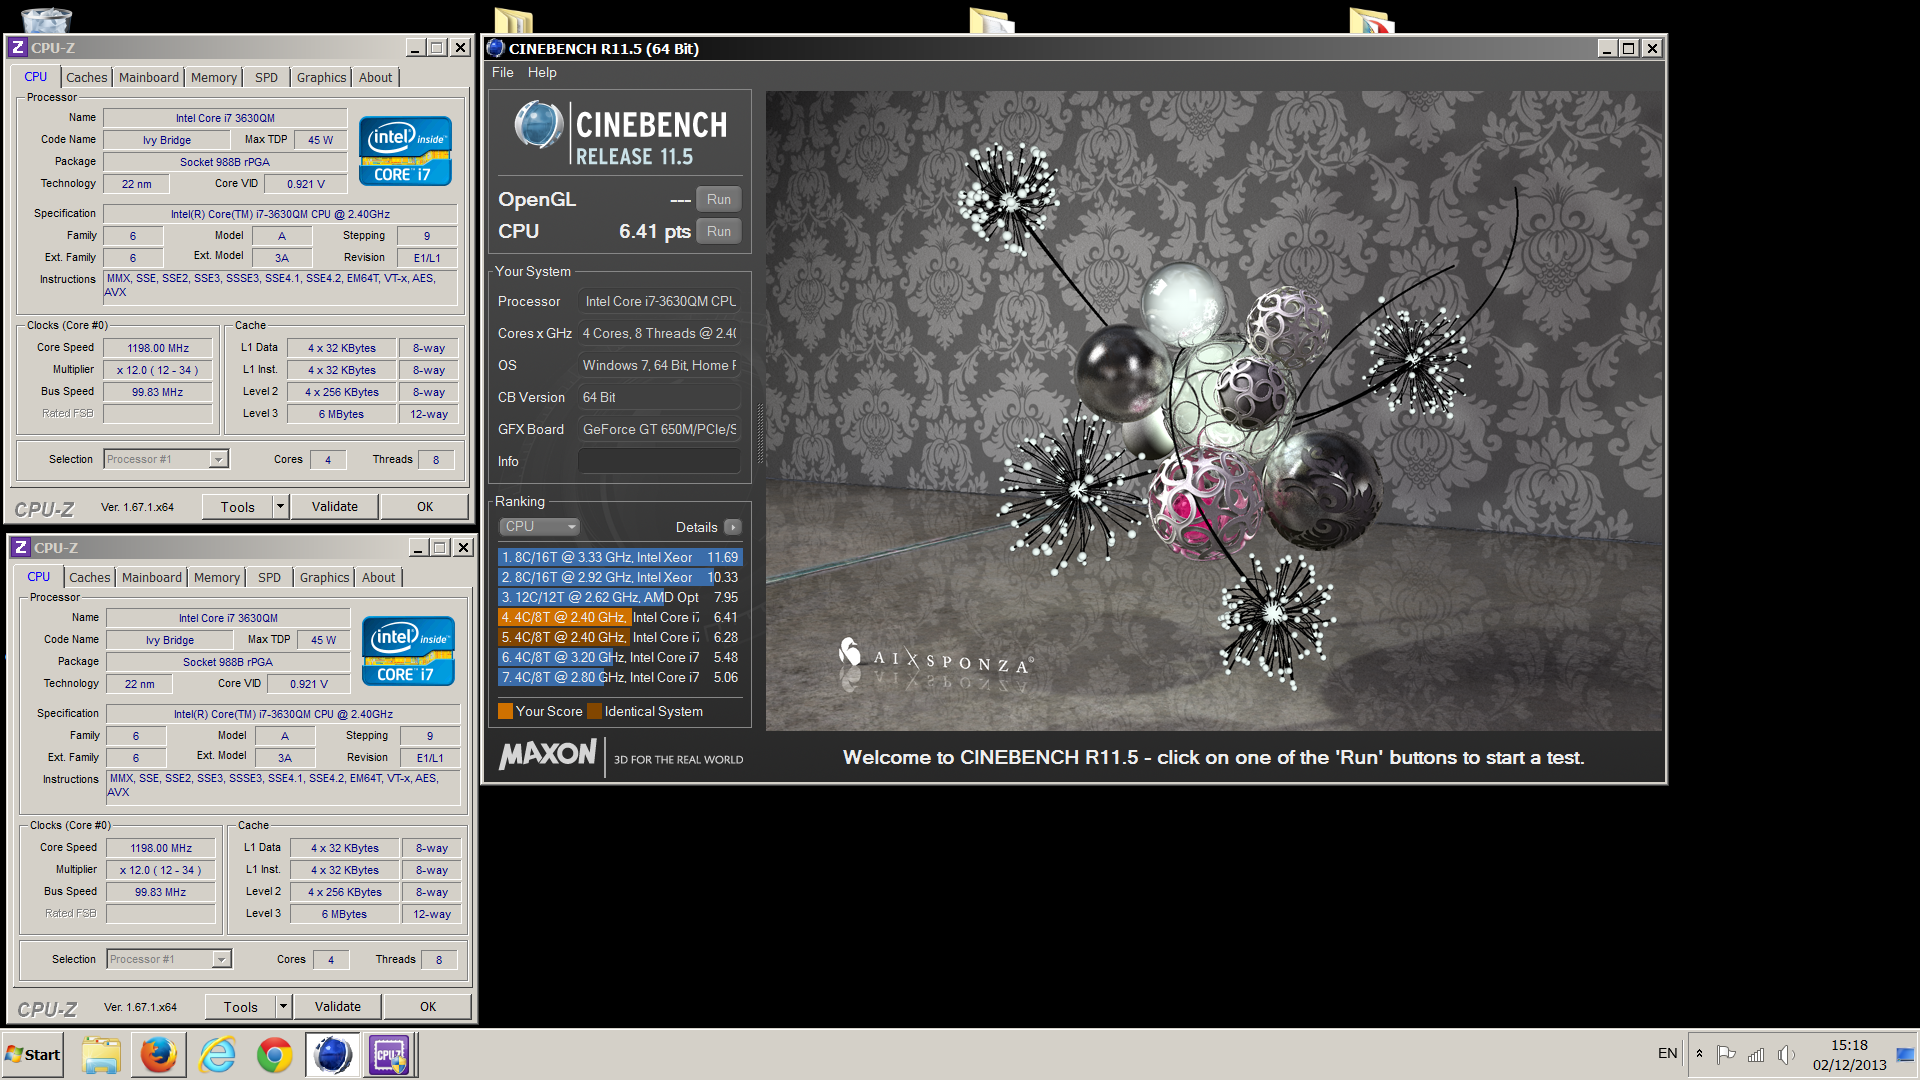Select ranking entry 4C/8T @ 3.20 GHz
The width and height of the screenshot is (1920, 1080).
click(x=620, y=657)
